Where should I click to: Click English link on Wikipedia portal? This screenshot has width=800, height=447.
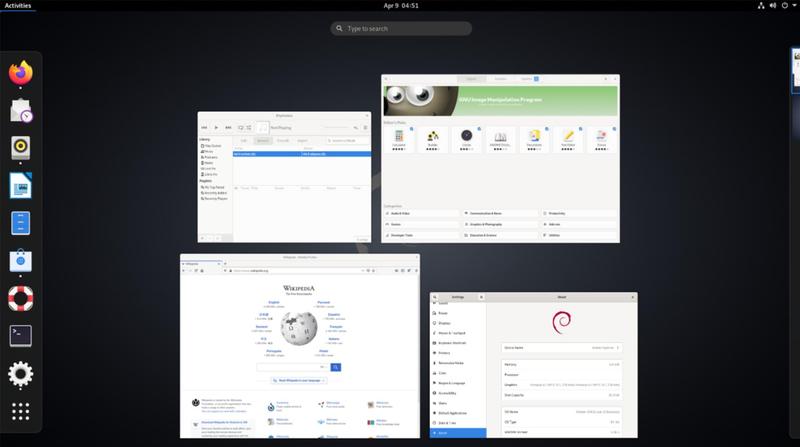(x=274, y=303)
